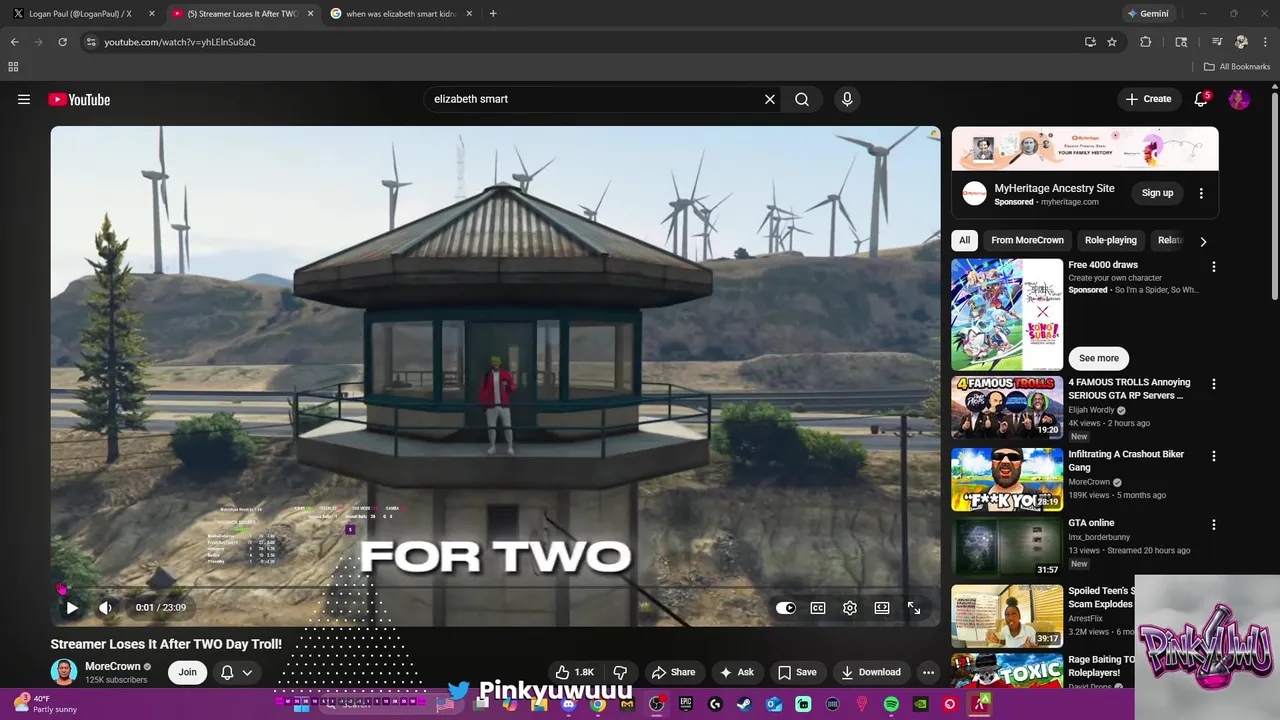The height and width of the screenshot is (720, 1280).
Task: Click See more on sponsored ad
Action: point(1099,358)
